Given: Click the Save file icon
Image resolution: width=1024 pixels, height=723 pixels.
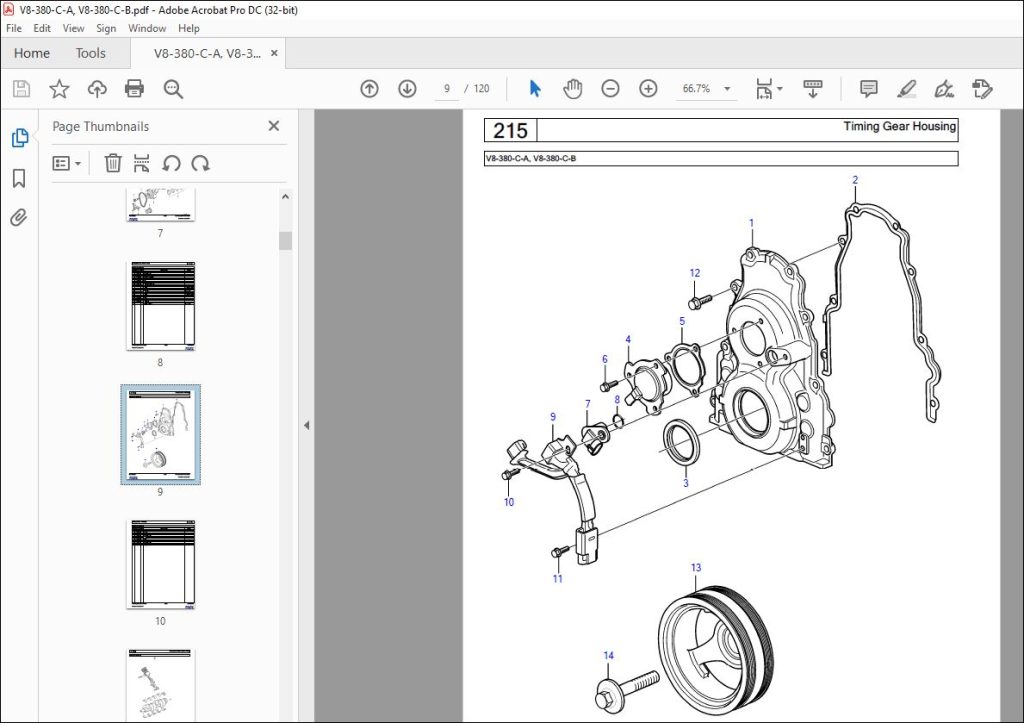Looking at the screenshot, I should [22, 89].
